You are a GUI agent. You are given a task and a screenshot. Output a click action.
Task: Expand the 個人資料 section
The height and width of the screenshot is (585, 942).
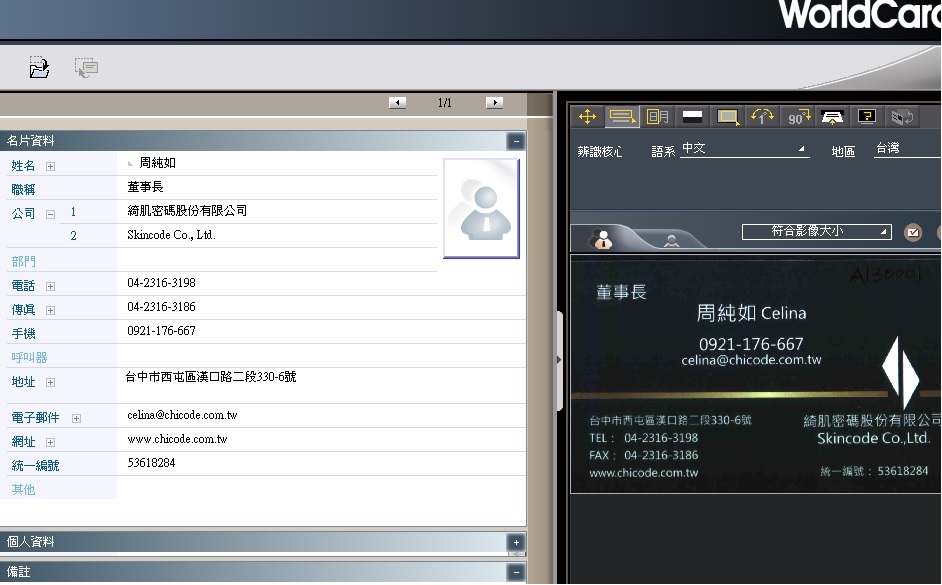coord(516,542)
